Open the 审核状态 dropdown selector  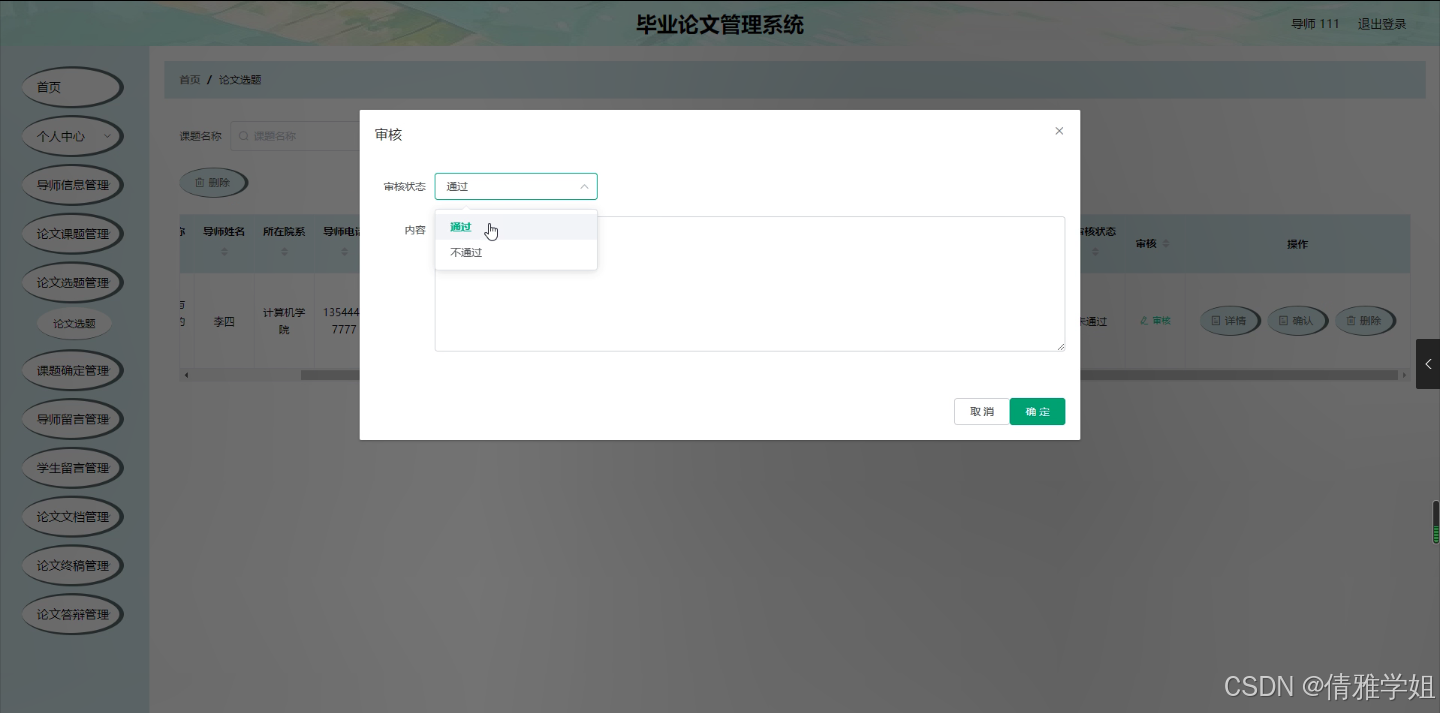point(516,186)
